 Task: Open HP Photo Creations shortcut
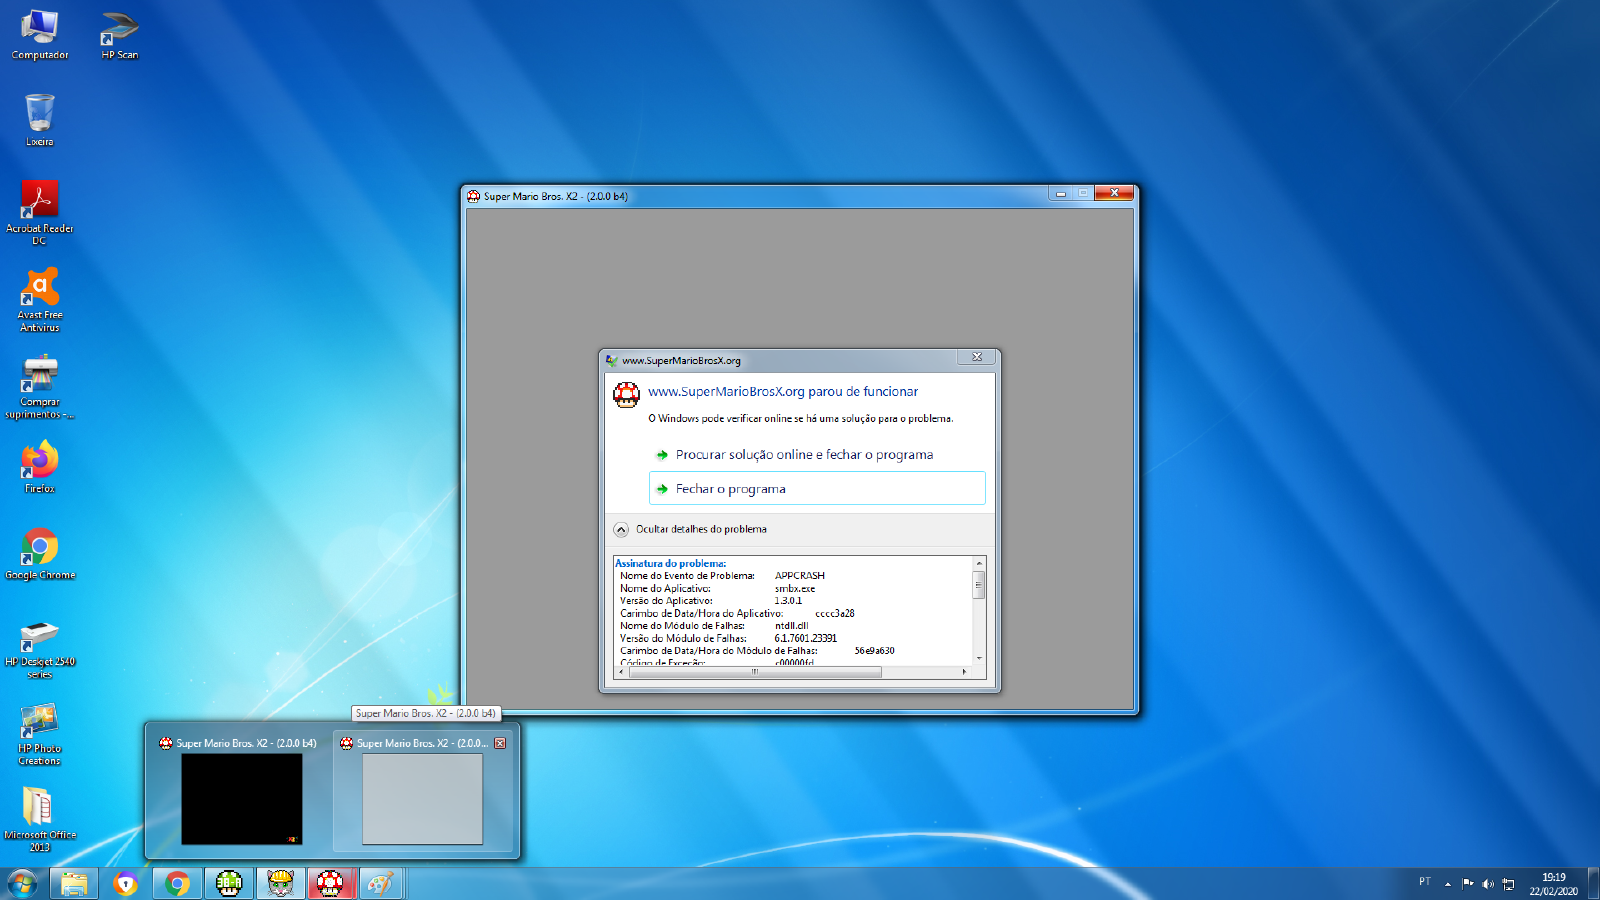pos(40,734)
